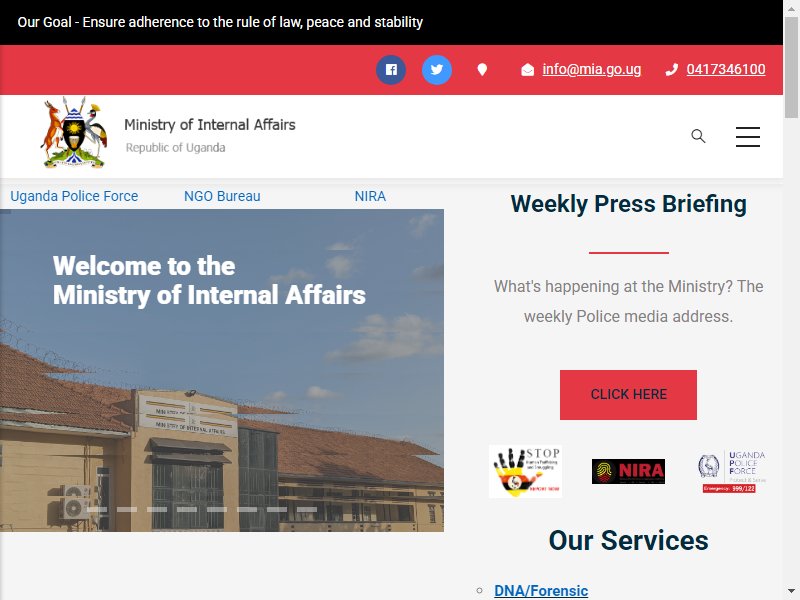Call the 0417346100 phone link
Screen dimensions: 800x600
pyautogui.click(x=726, y=69)
